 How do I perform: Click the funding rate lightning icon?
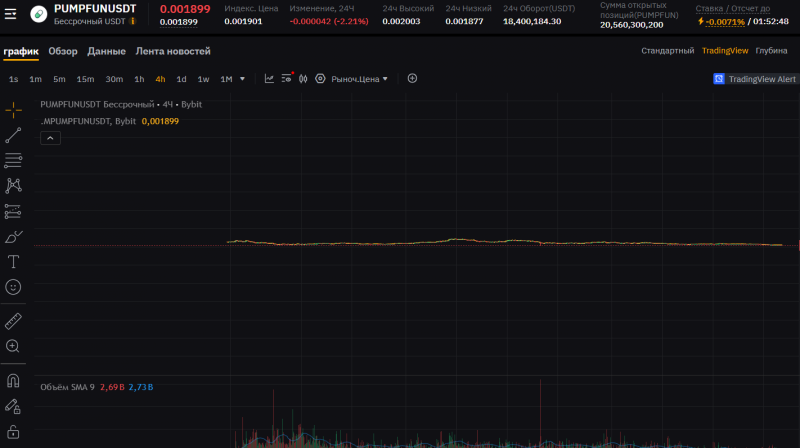(701, 21)
